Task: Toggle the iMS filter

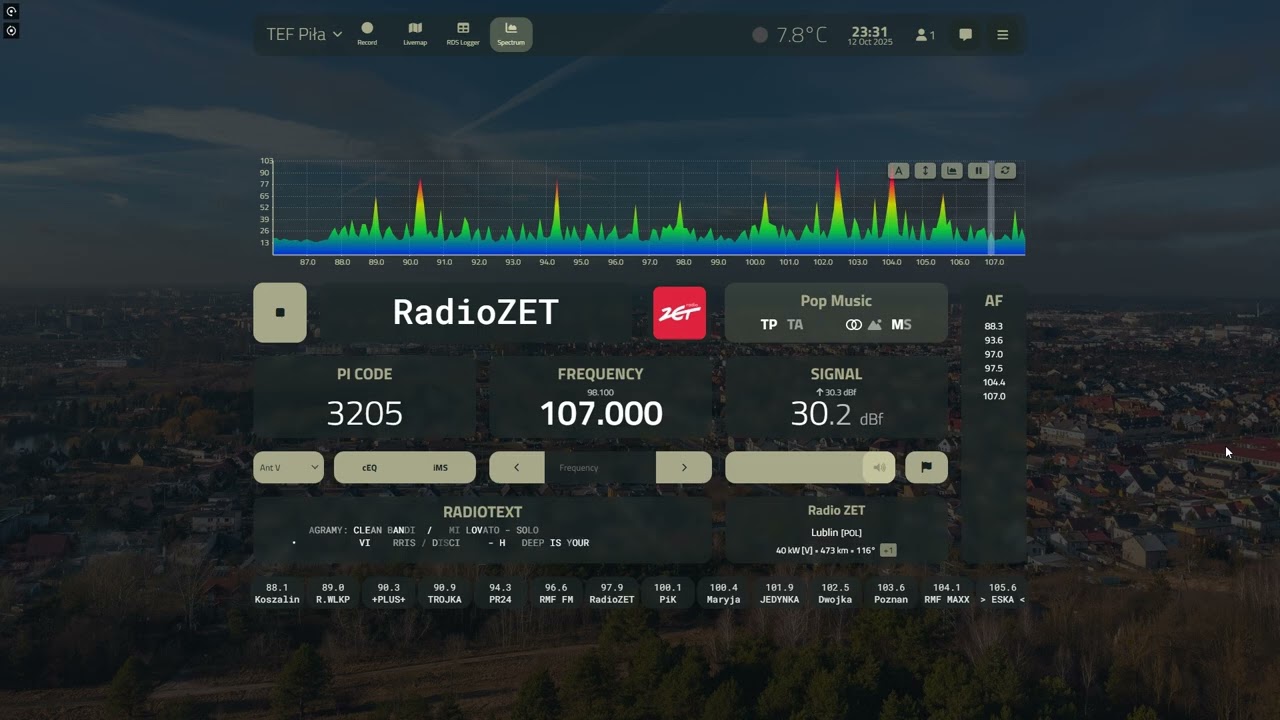Action: pyautogui.click(x=440, y=467)
